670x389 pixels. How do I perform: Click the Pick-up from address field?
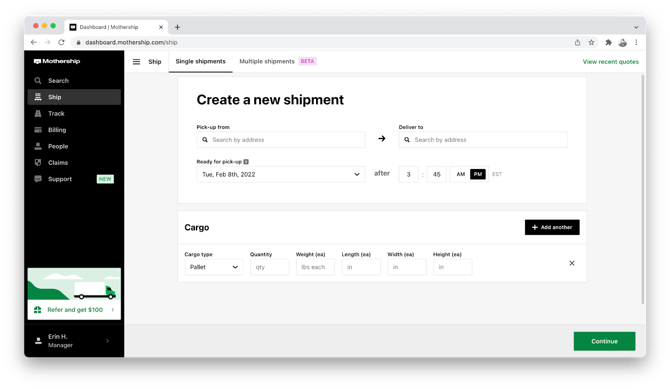[281, 140]
